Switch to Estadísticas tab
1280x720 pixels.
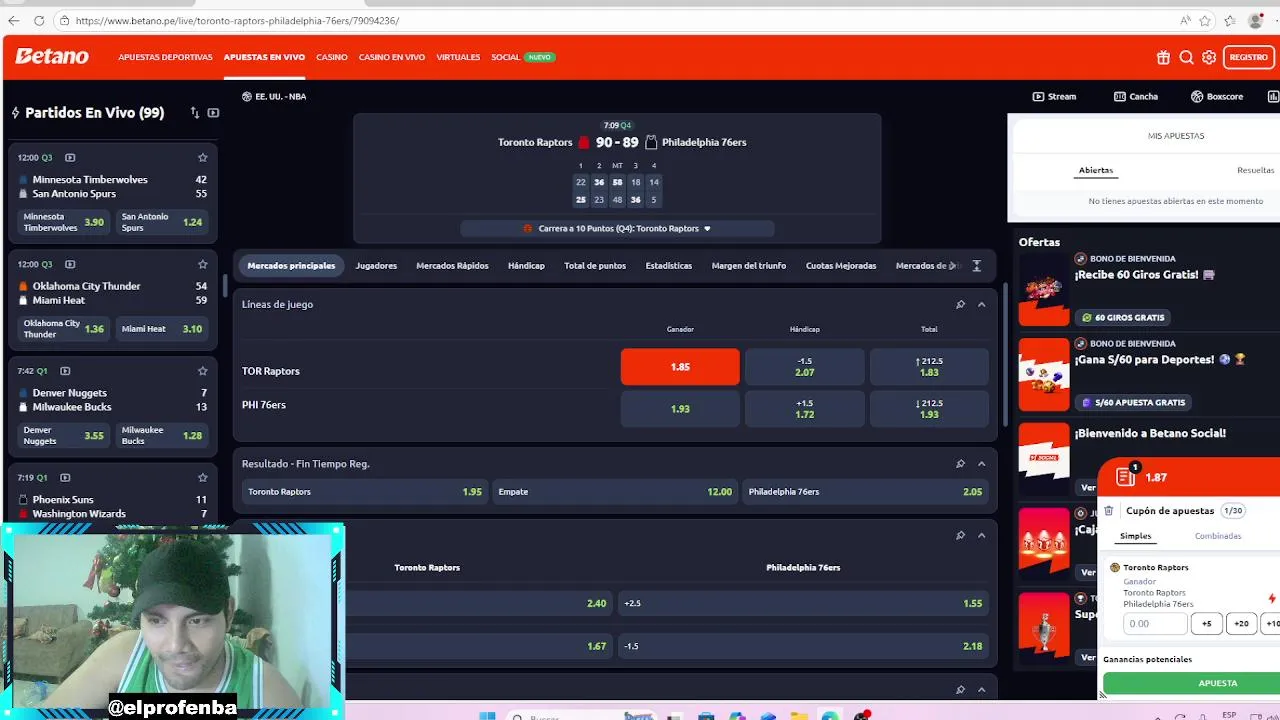(669, 266)
